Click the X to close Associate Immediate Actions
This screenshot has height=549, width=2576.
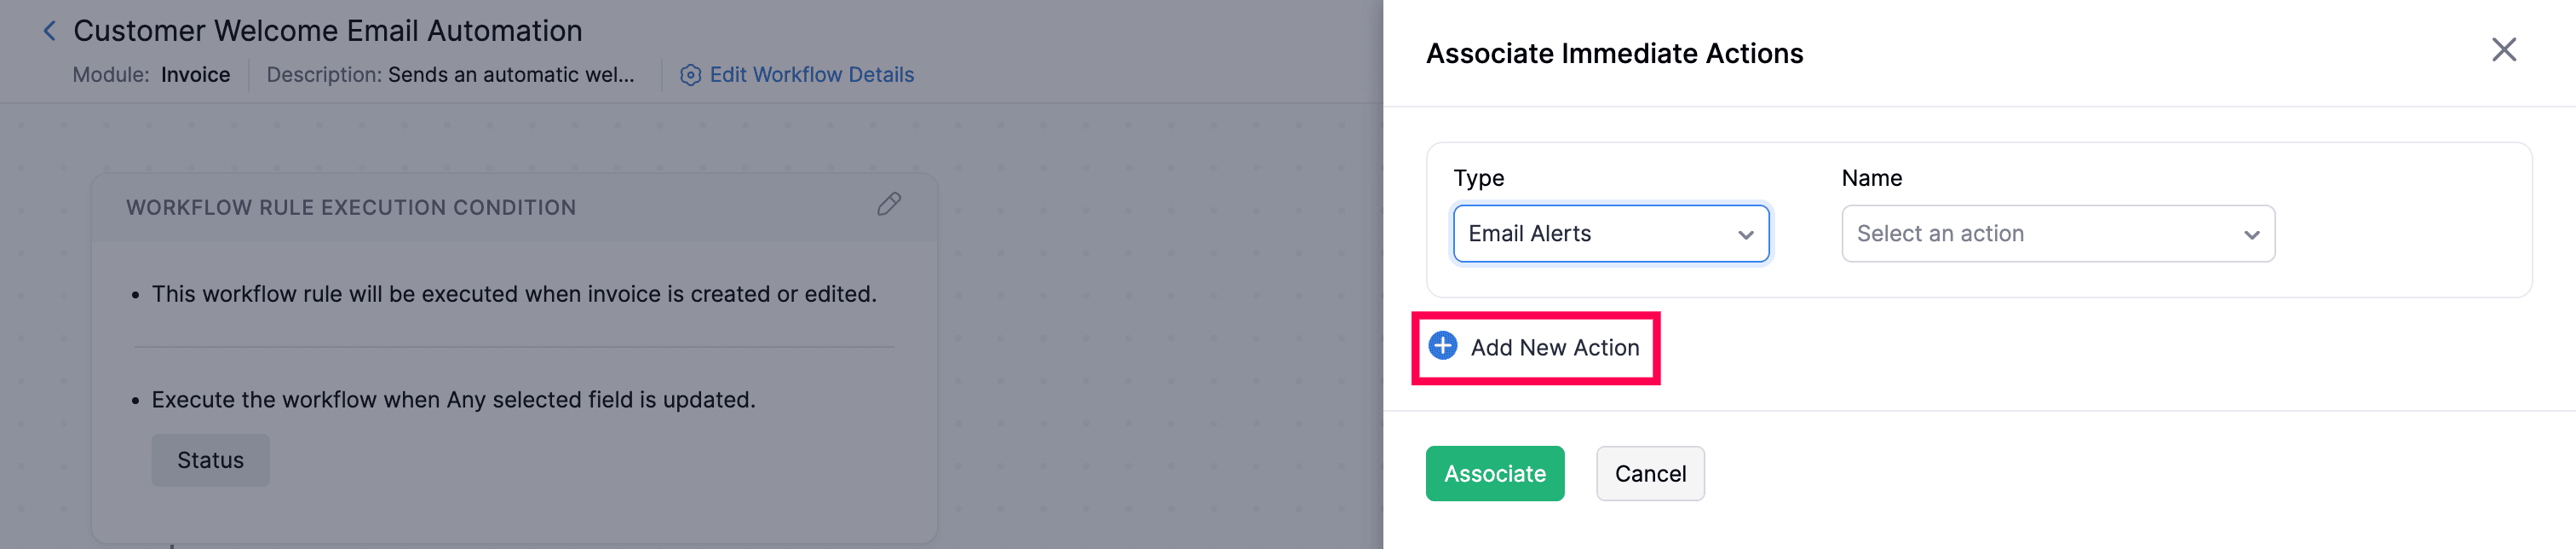[2504, 49]
